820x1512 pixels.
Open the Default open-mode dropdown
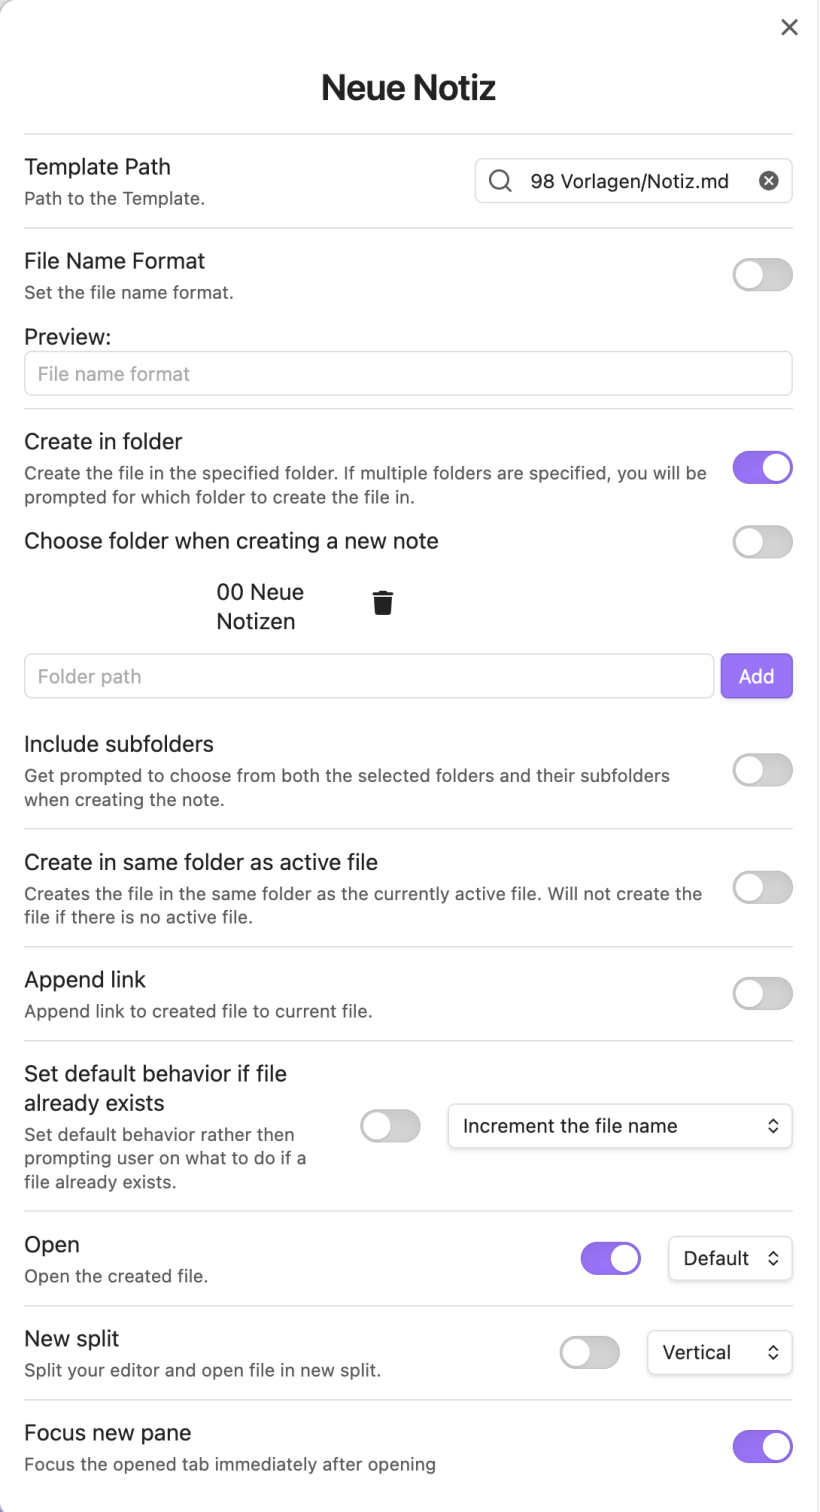click(x=730, y=1258)
